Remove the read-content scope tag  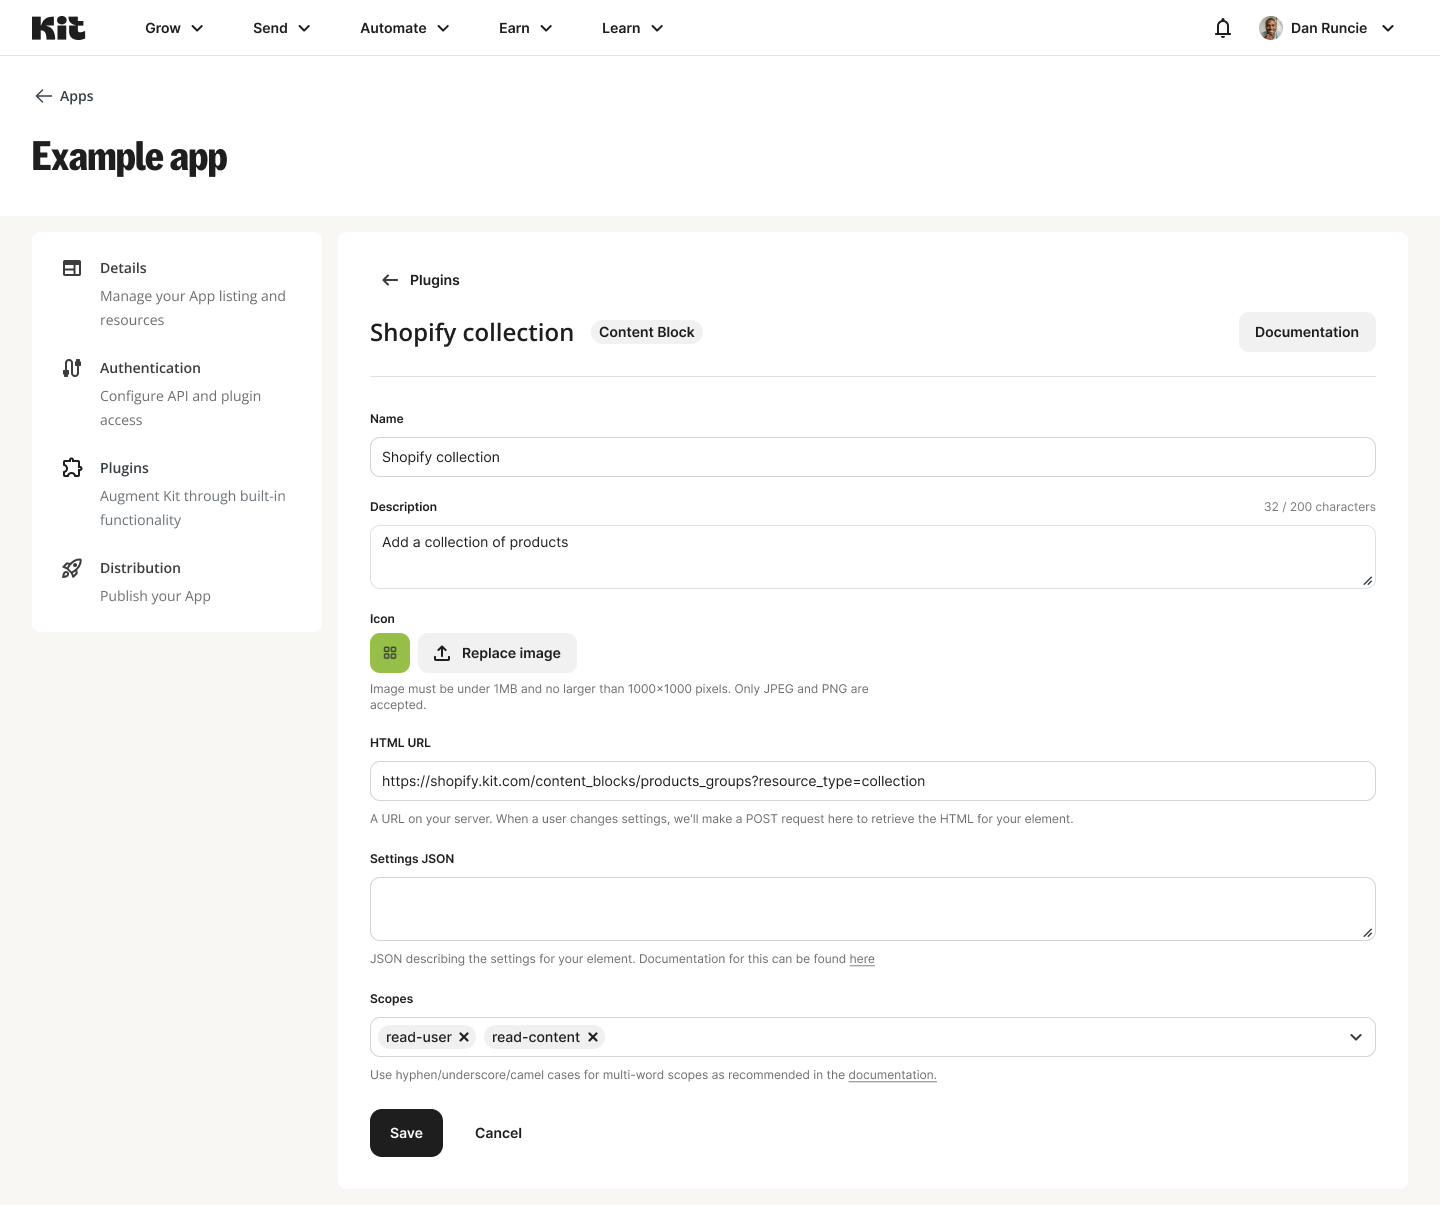[593, 1037]
